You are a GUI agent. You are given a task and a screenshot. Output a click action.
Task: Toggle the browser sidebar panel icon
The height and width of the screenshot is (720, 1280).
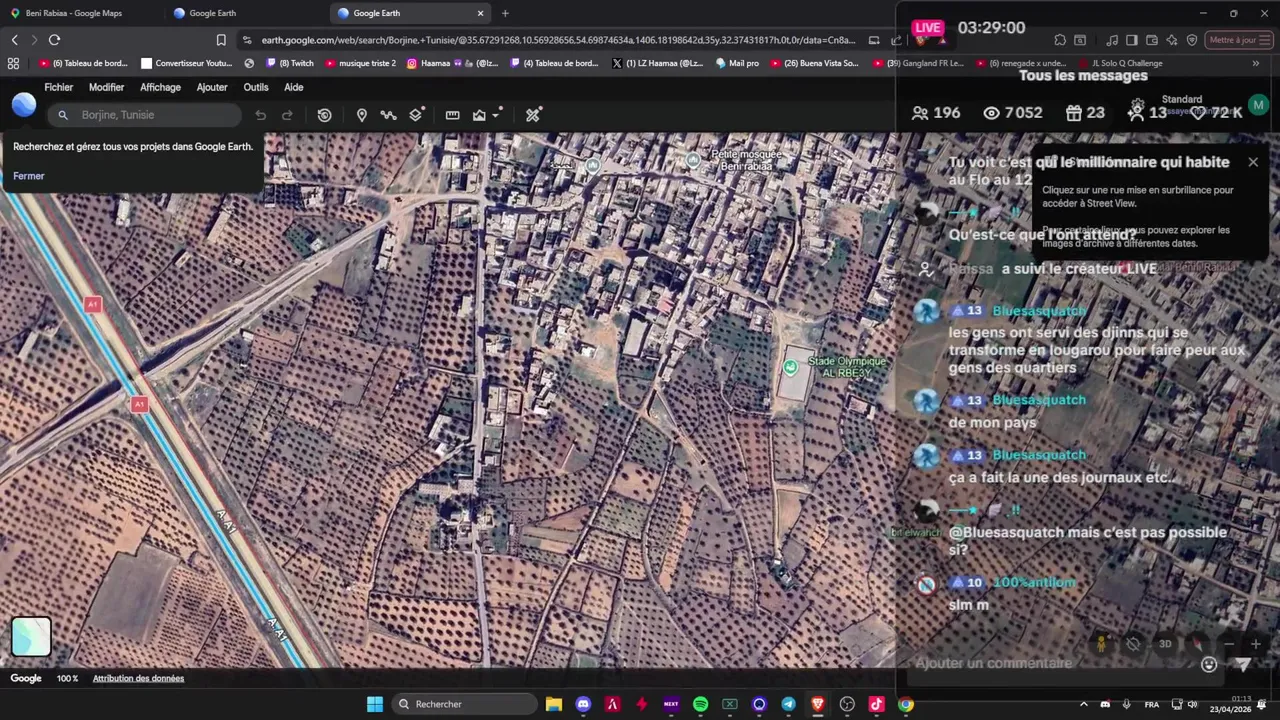1132,40
